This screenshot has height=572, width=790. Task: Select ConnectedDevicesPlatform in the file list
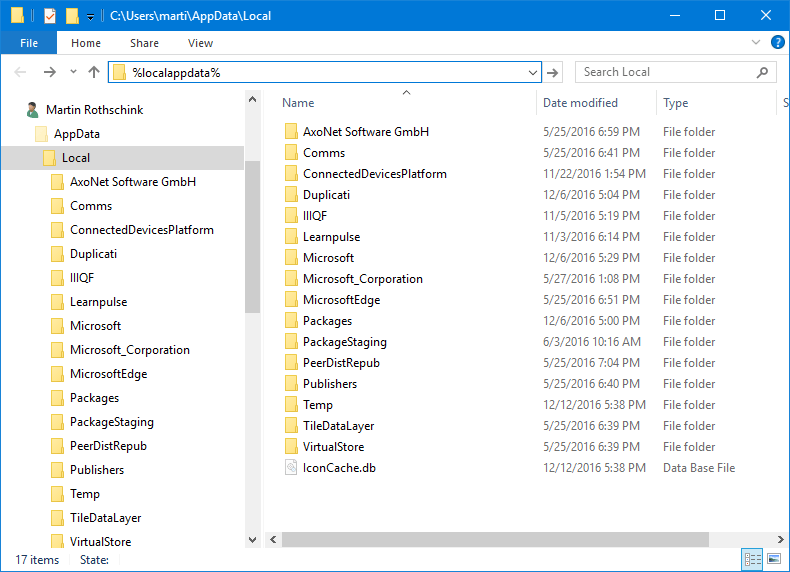point(374,174)
